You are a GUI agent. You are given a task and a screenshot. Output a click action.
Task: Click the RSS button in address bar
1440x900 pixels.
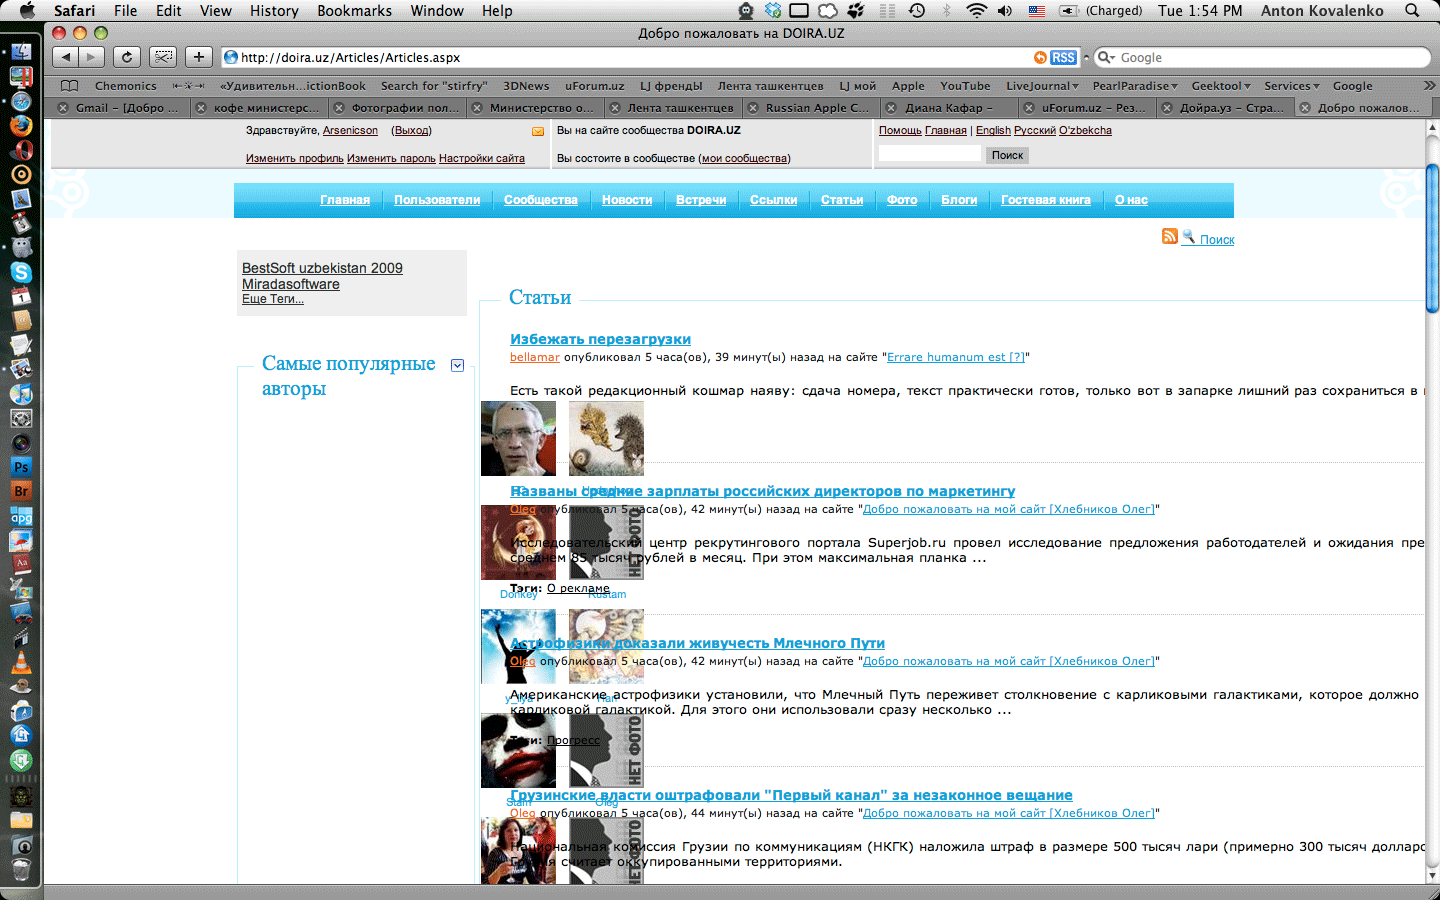[x=1063, y=58]
